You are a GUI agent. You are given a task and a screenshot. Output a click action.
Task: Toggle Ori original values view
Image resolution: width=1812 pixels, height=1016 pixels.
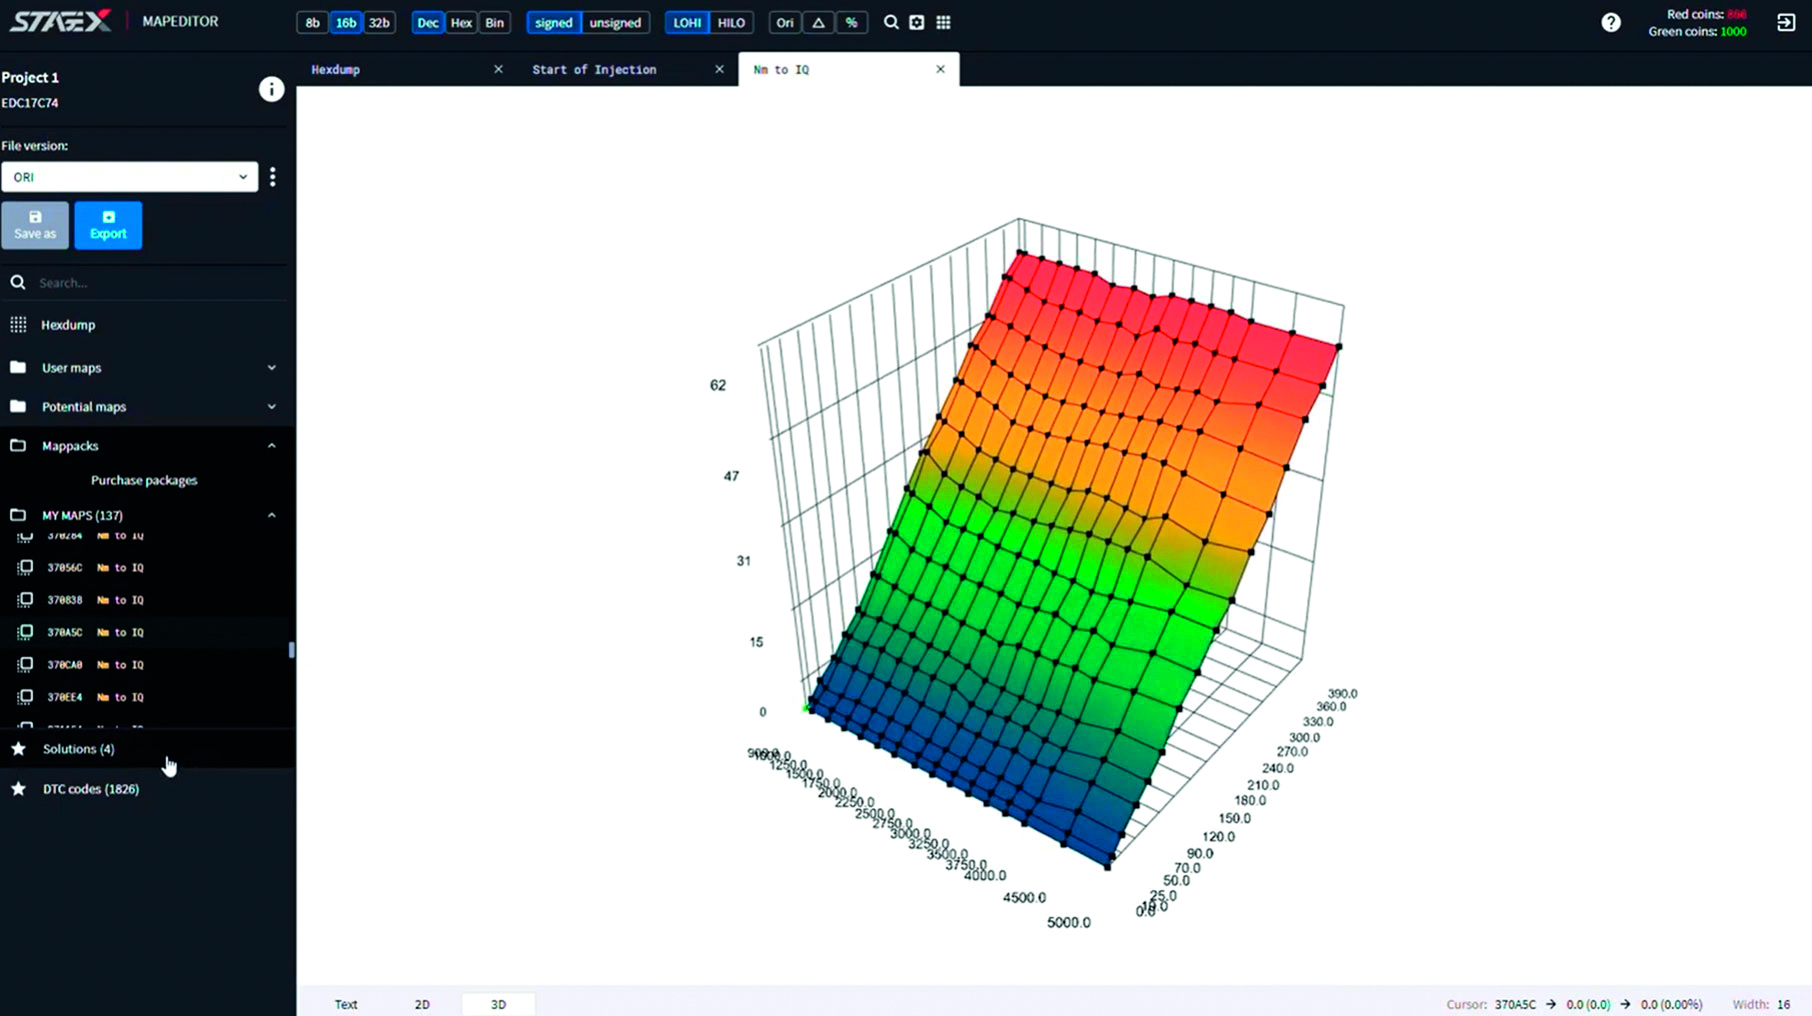(785, 22)
